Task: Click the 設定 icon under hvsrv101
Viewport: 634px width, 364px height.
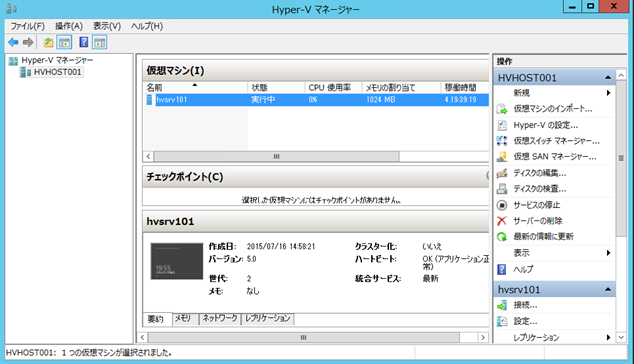Action: pyautogui.click(x=502, y=322)
